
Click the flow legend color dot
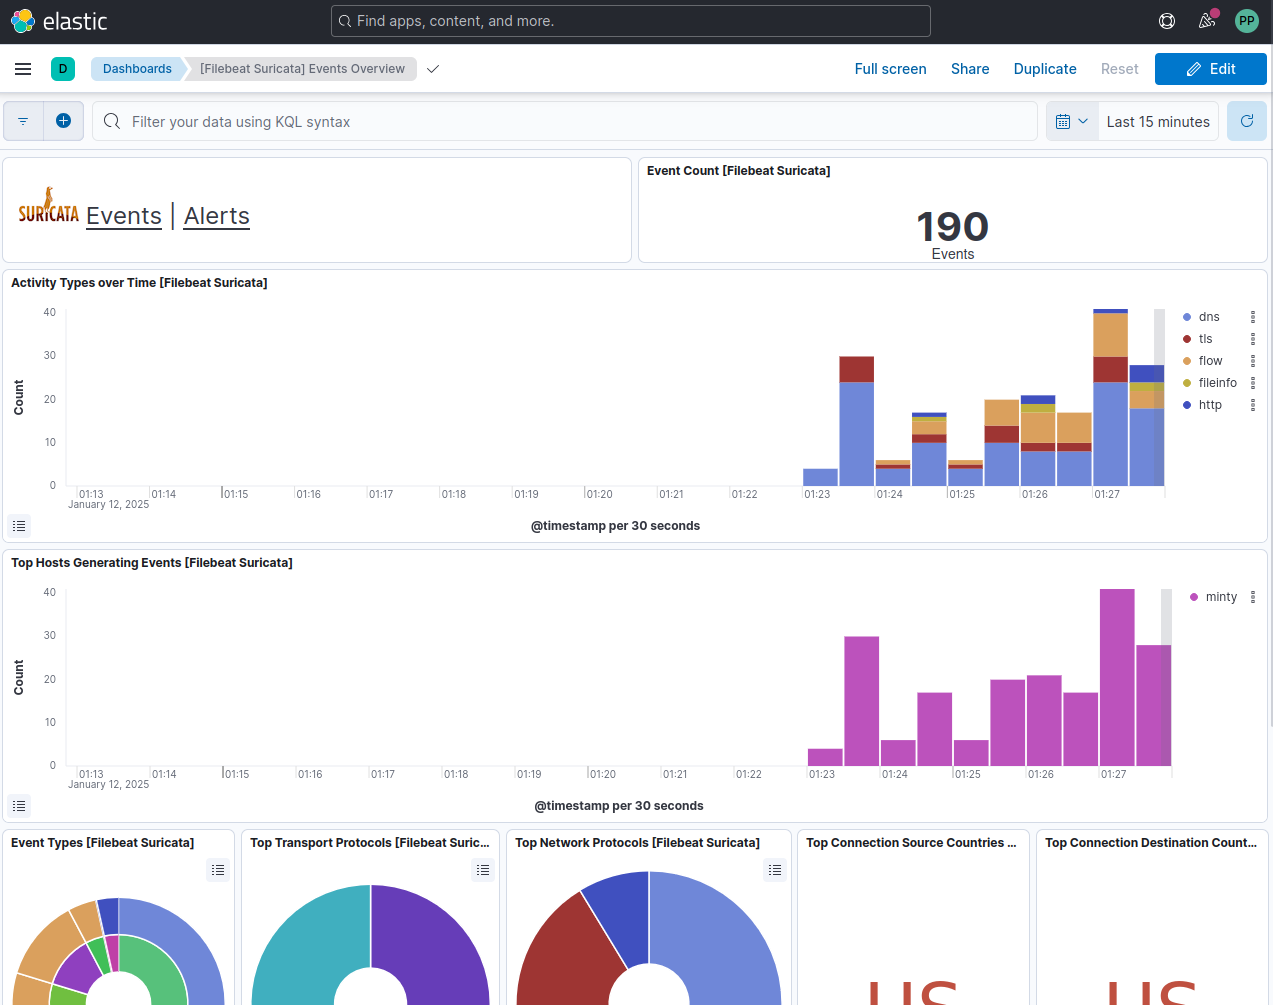click(1187, 361)
